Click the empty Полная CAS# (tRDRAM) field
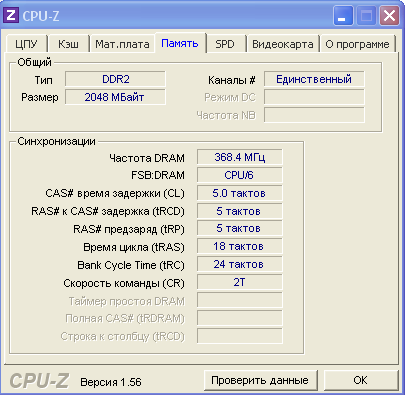Viewport: 405px width, 395px height. click(x=239, y=318)
